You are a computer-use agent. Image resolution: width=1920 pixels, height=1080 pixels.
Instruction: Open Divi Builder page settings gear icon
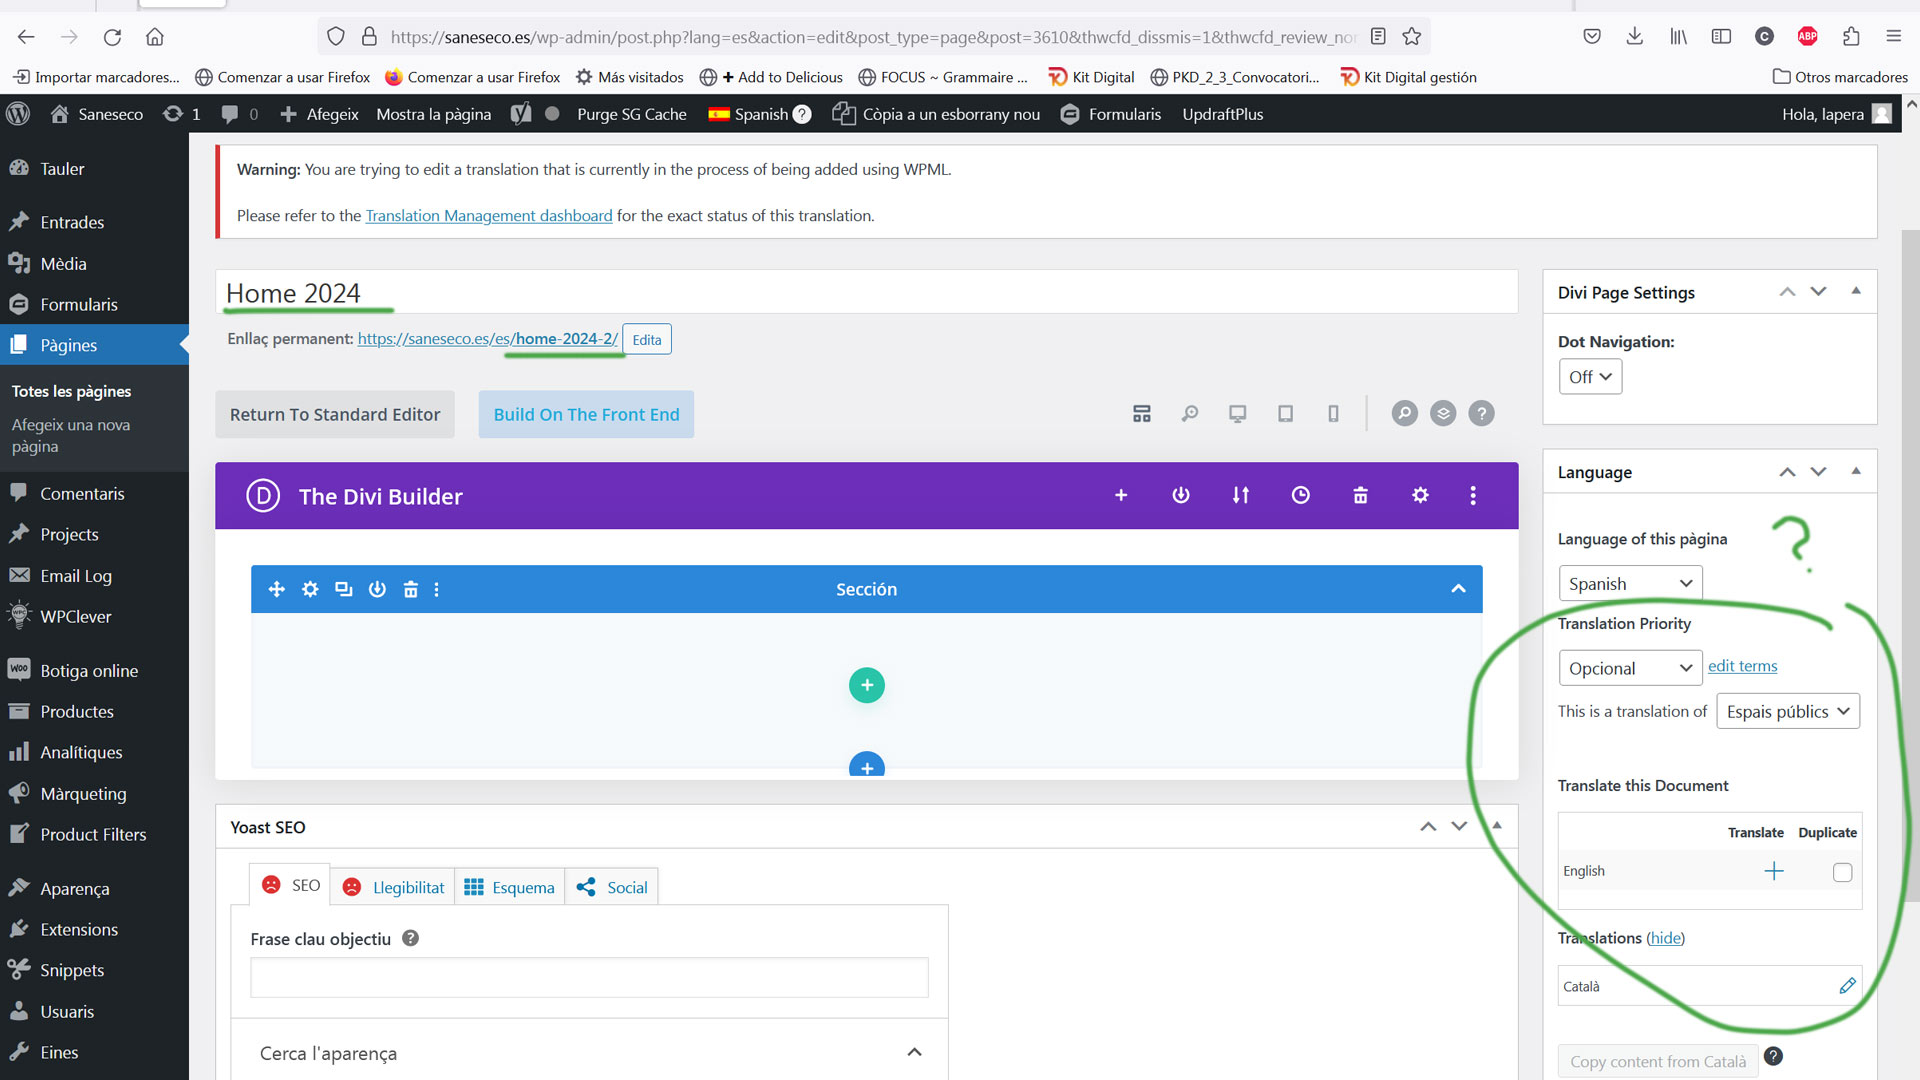click(1420, 495)
